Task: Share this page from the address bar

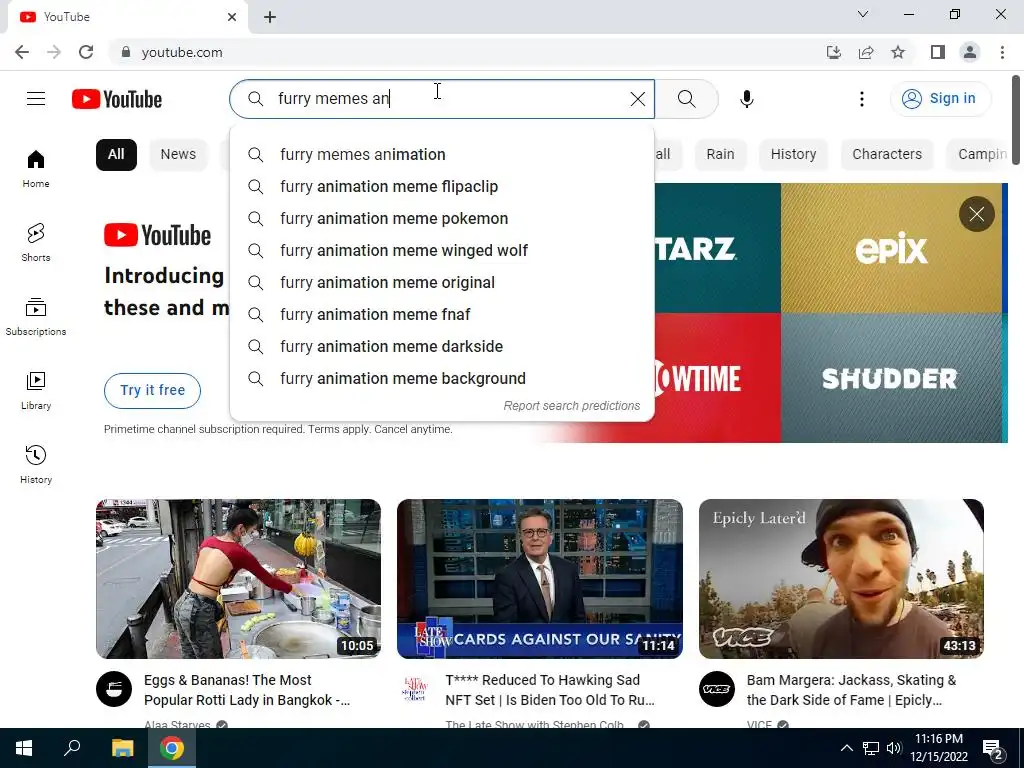Action: [866, 52]
